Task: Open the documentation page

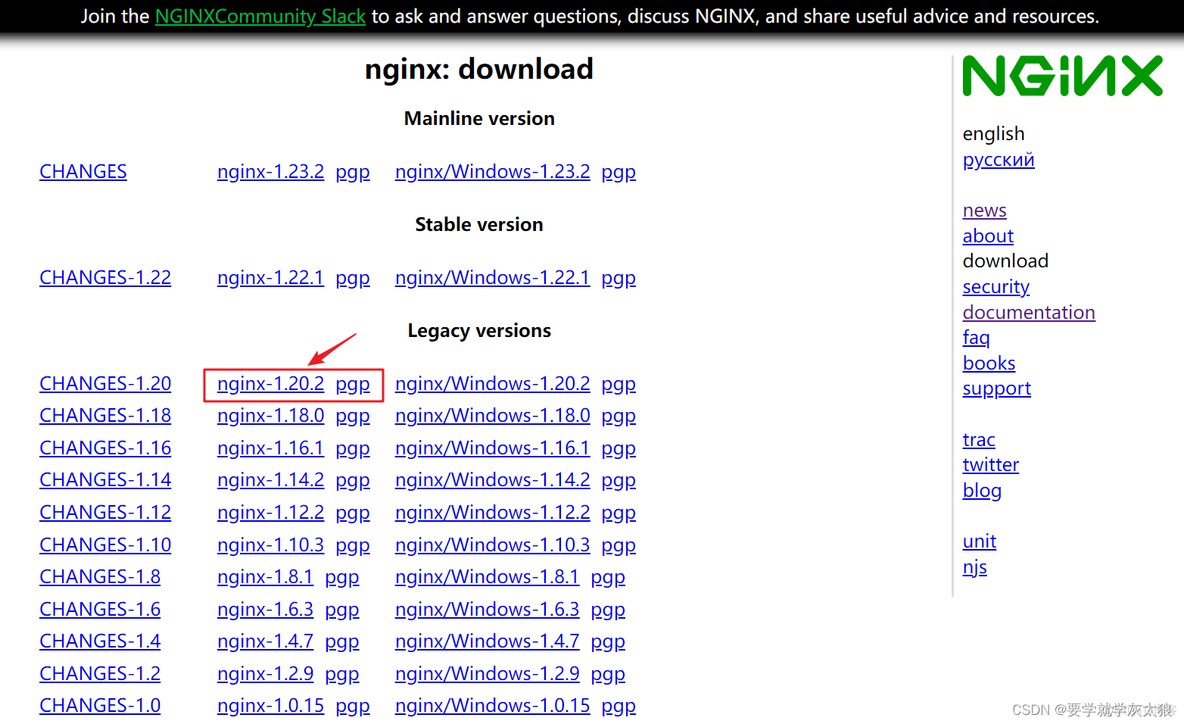Action: 1028,312
